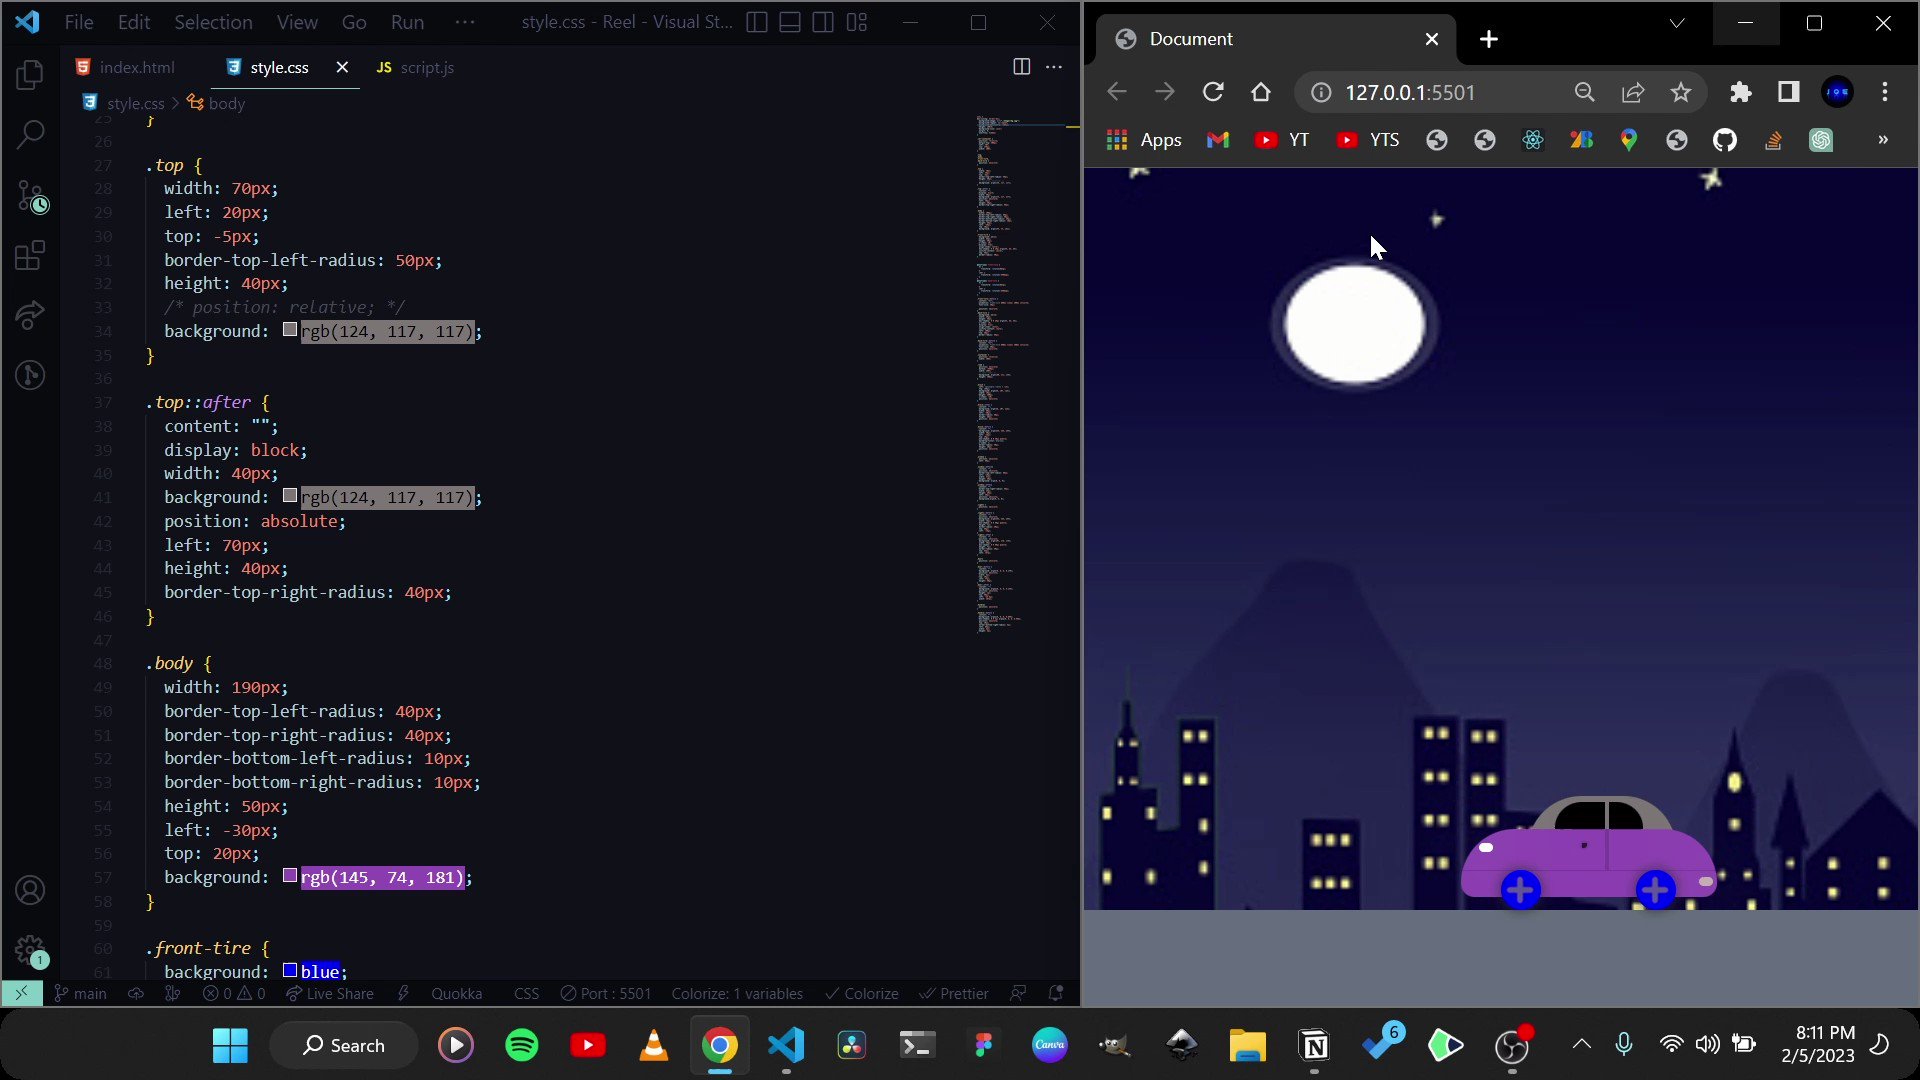Close the style.css editor tab

click(x=342, y=67)
